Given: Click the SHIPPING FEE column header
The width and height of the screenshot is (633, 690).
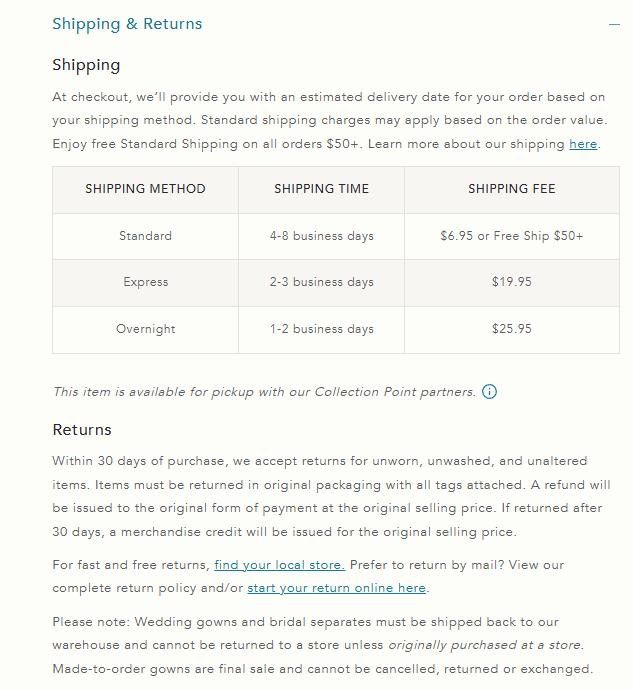Looking at the screenshot, I should click(511, 189).
